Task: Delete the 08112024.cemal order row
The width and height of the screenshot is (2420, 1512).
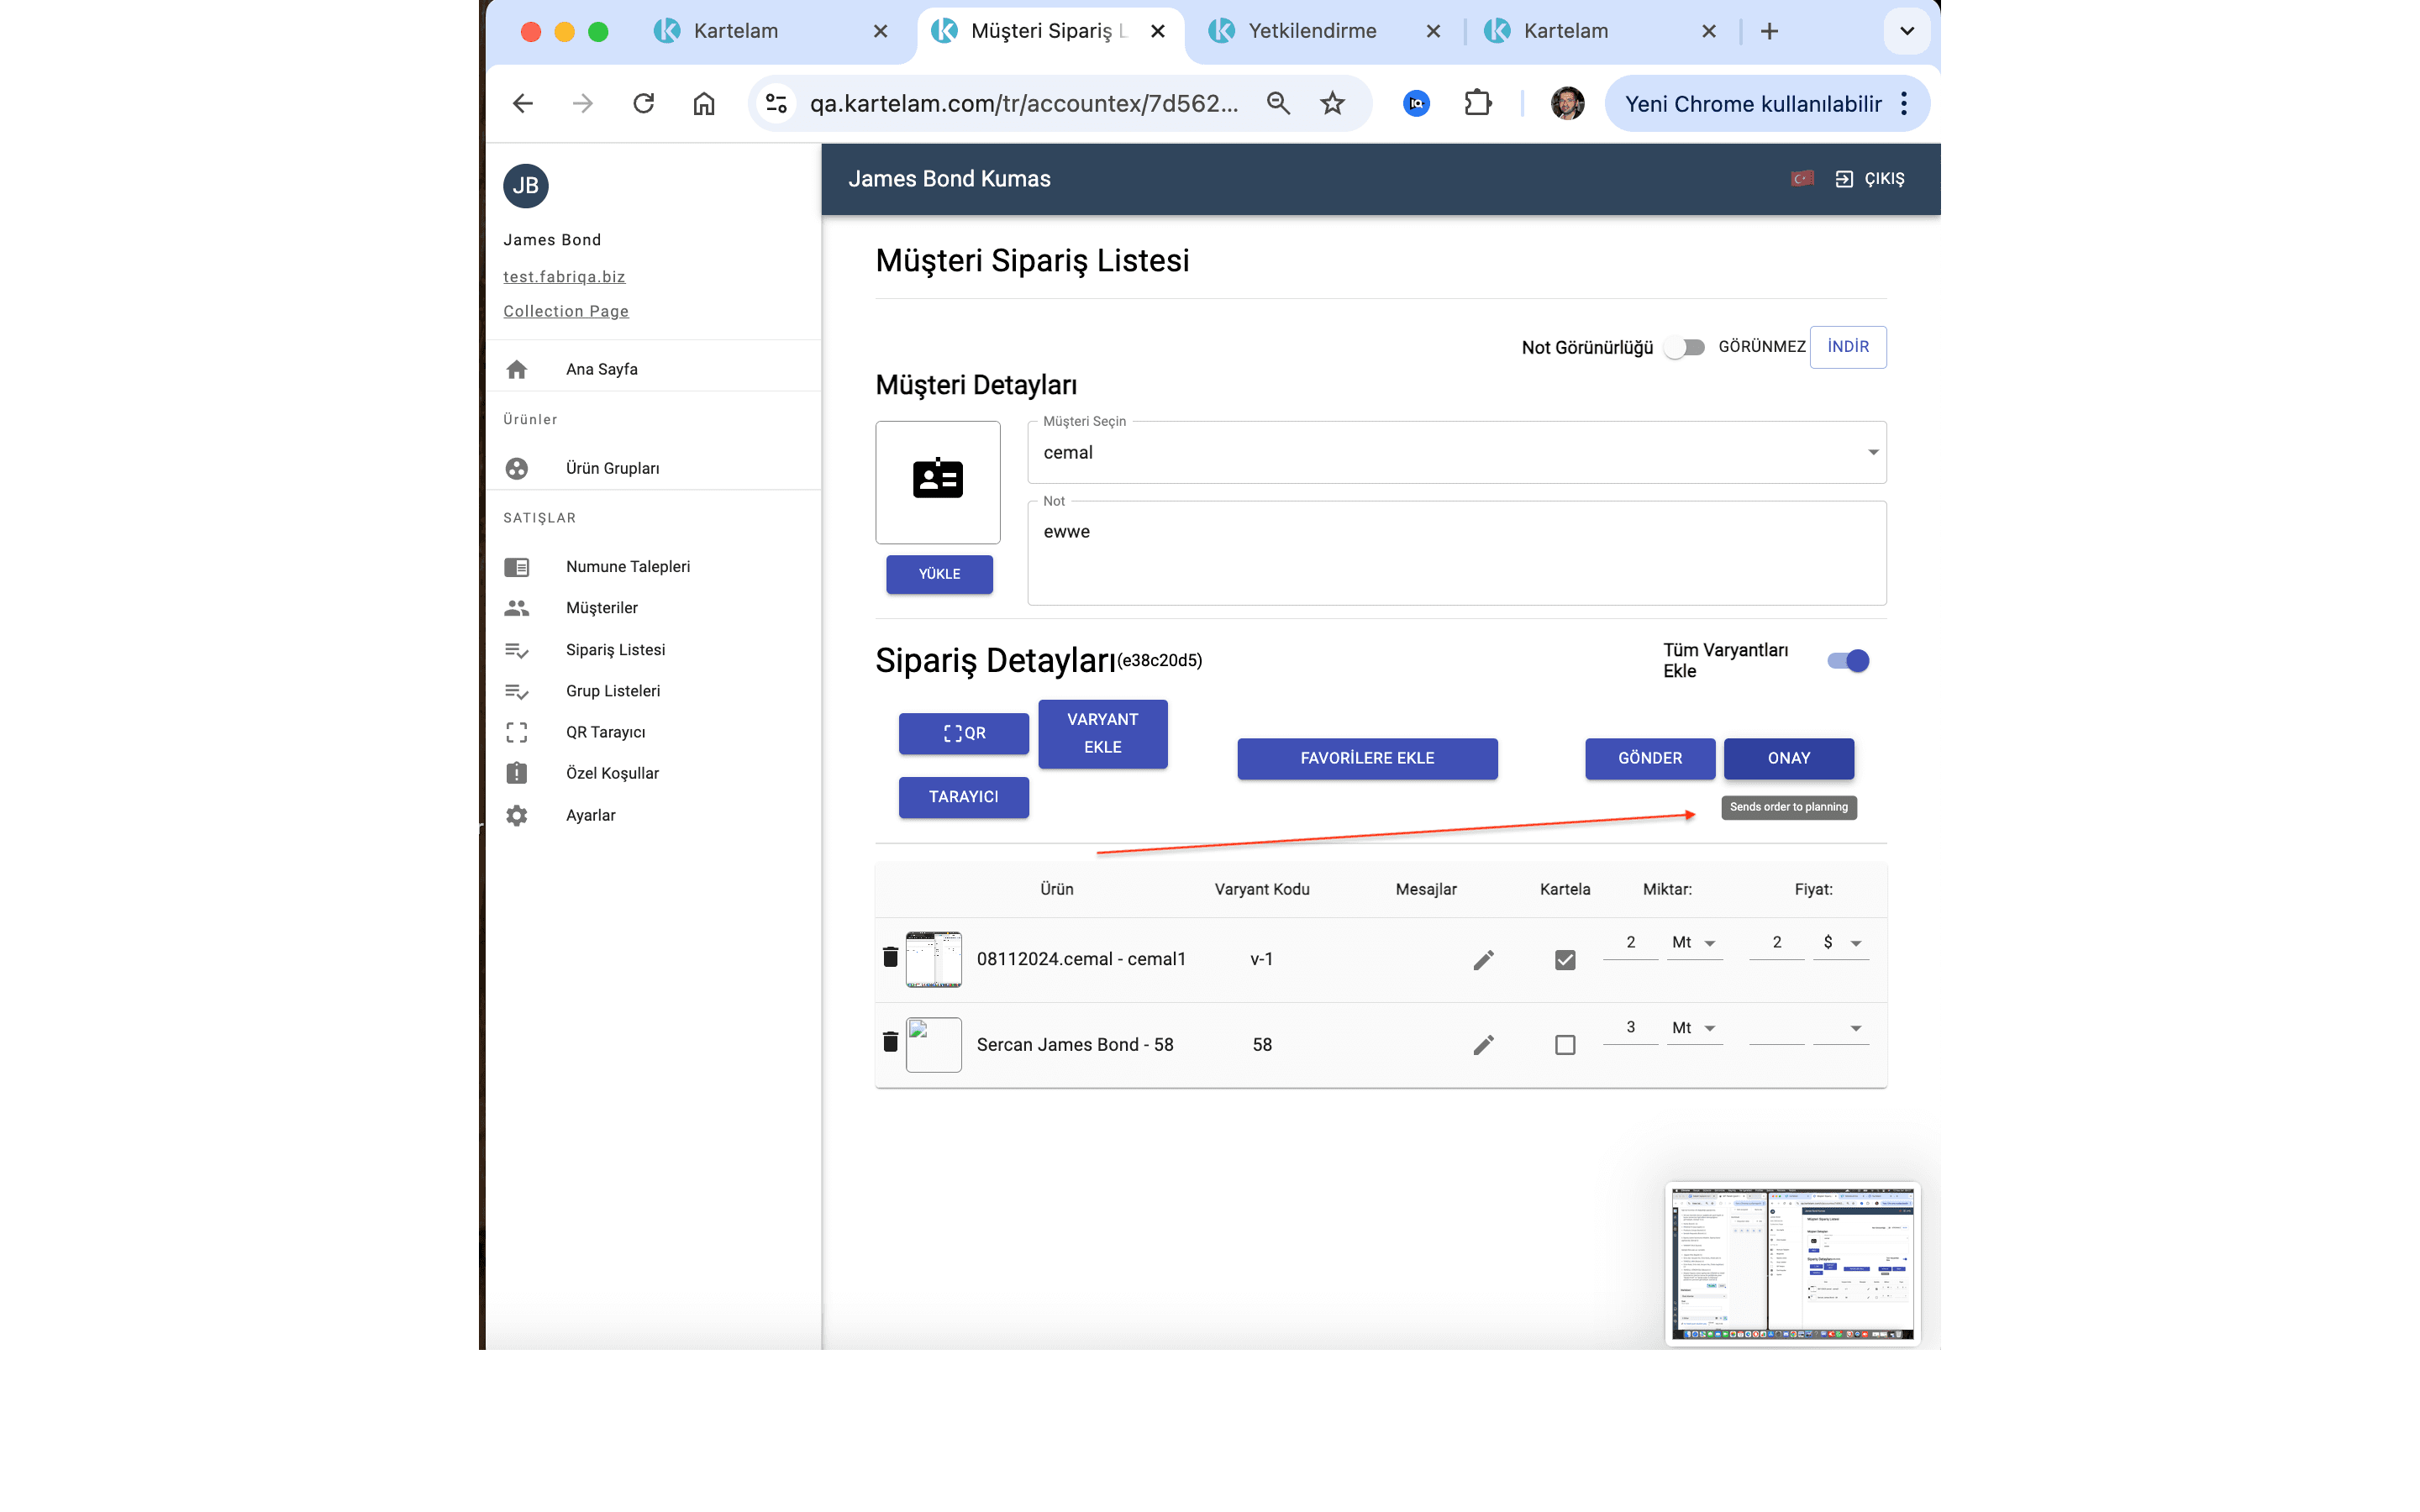Action: (890, 957)
